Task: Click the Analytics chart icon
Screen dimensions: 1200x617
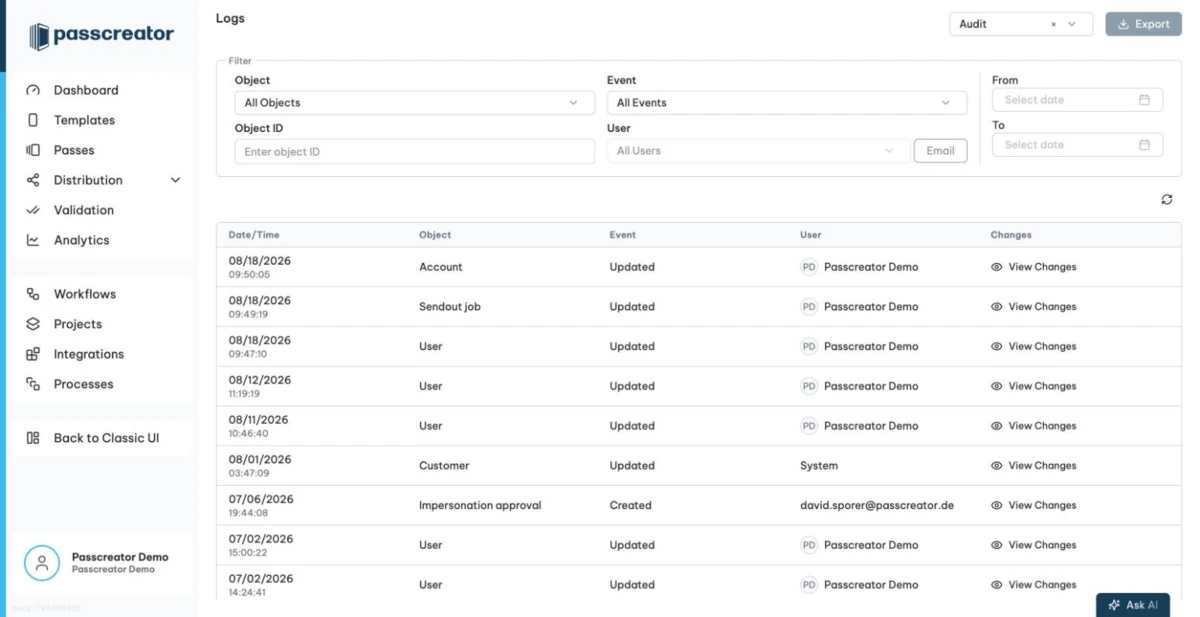Action: coord(33,240)
